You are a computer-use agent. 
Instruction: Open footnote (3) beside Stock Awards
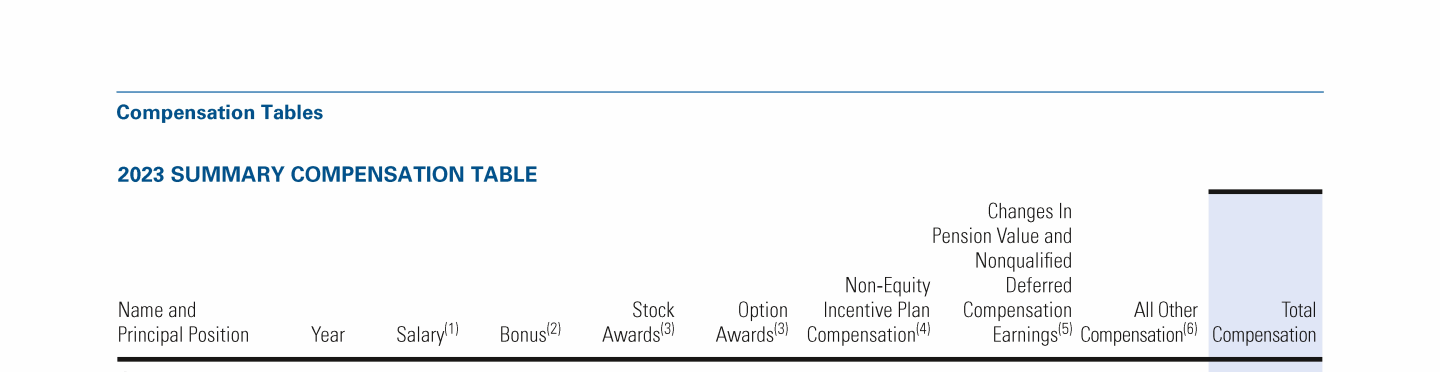pos(667,329)
